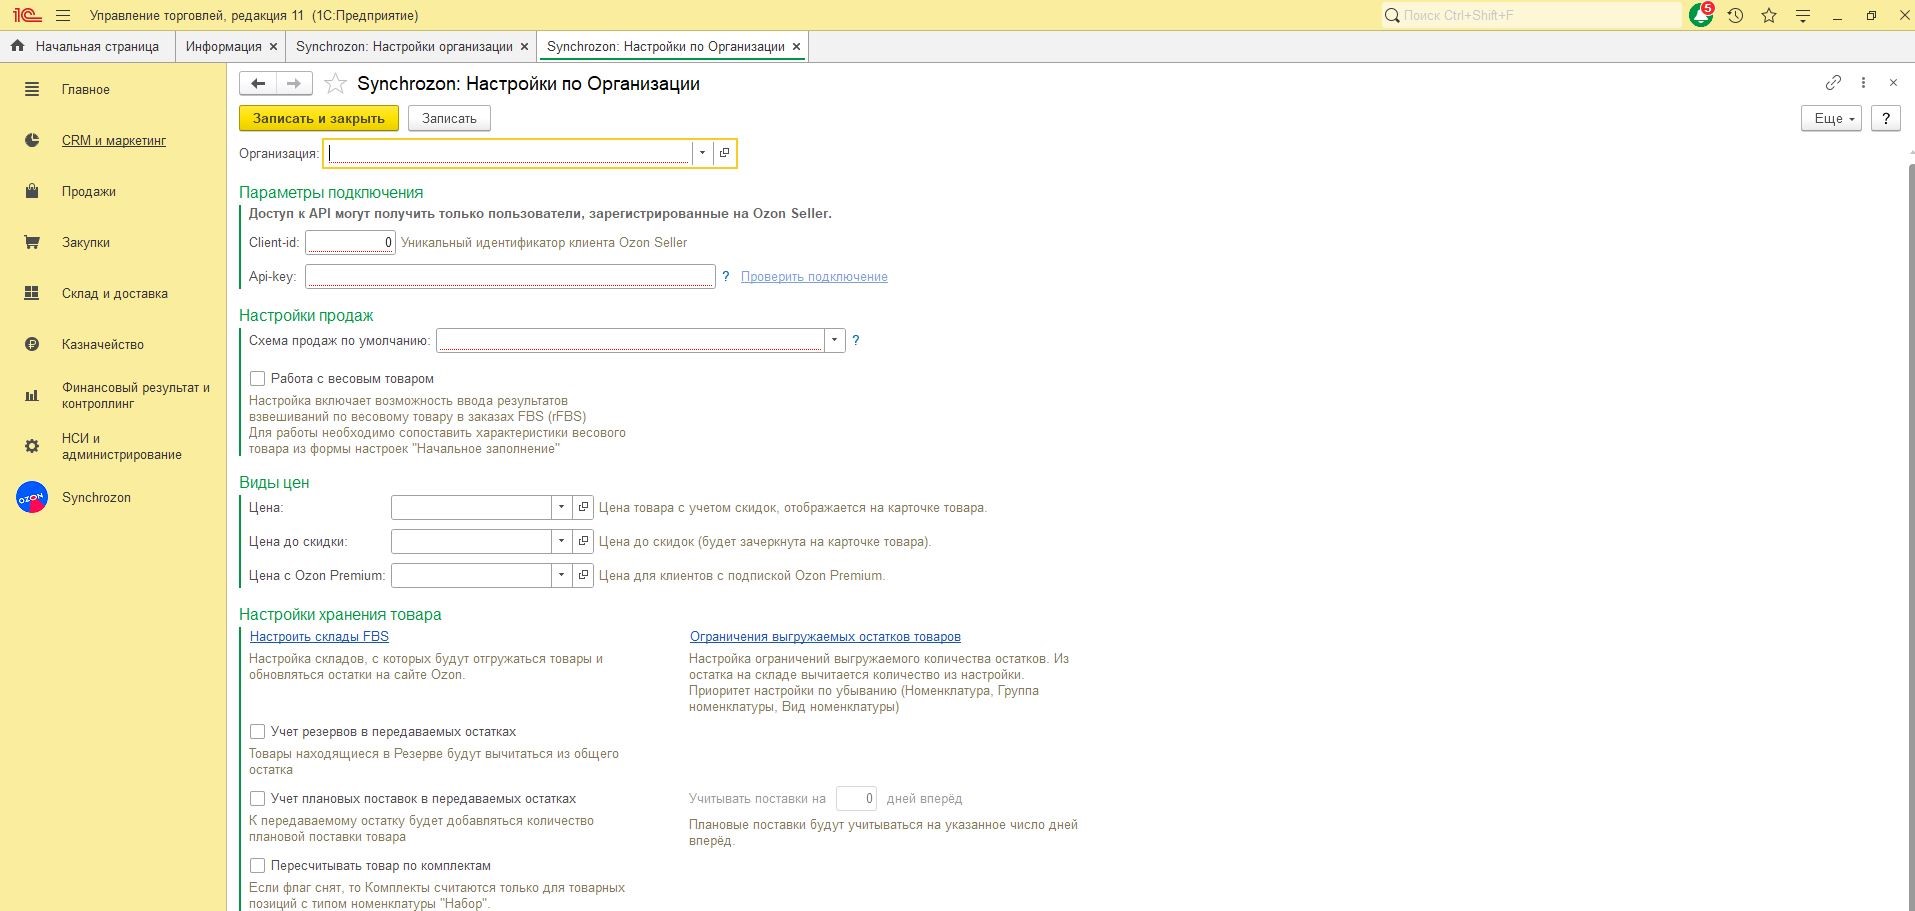Open Ограничения выгружаемых остатков товаров link

tap(825, 637)
